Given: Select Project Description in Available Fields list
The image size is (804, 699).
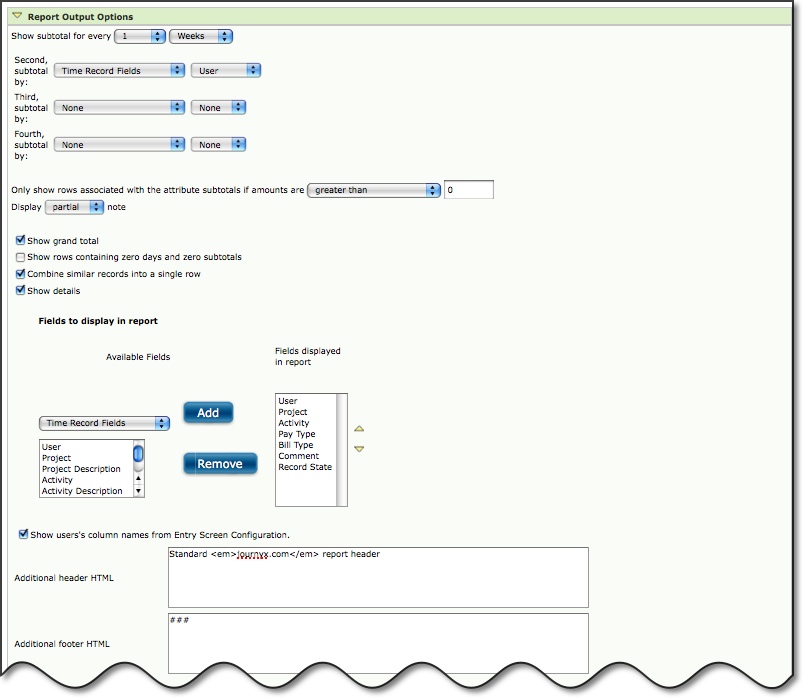Looking at the screenshot, I should [81, 469].
